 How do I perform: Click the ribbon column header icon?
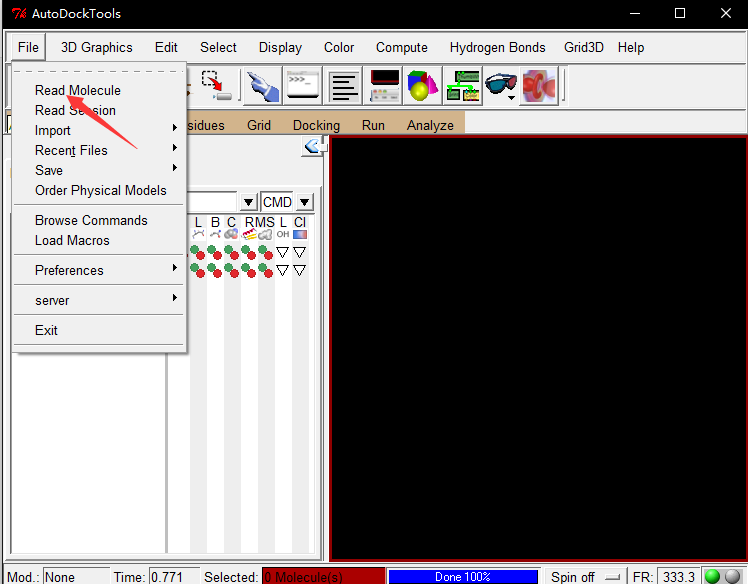[x=249, y=234]
